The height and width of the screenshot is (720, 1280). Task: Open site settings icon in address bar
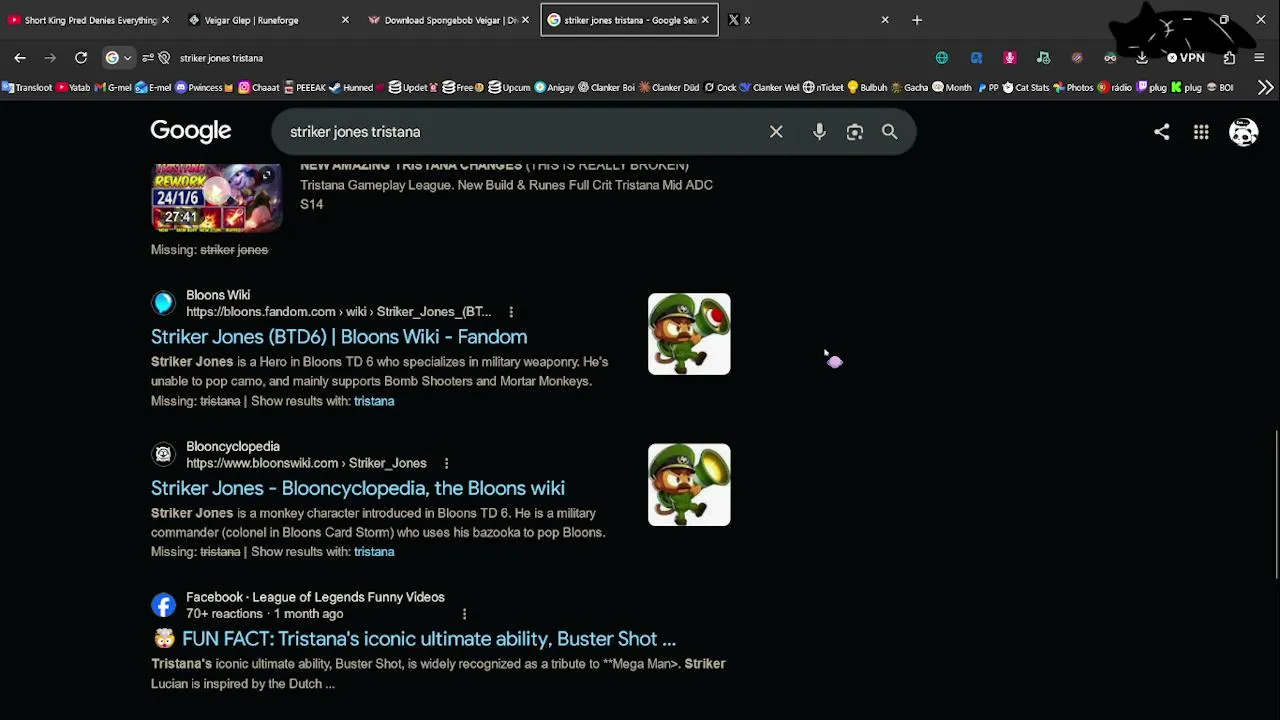(x=148, y=58)
